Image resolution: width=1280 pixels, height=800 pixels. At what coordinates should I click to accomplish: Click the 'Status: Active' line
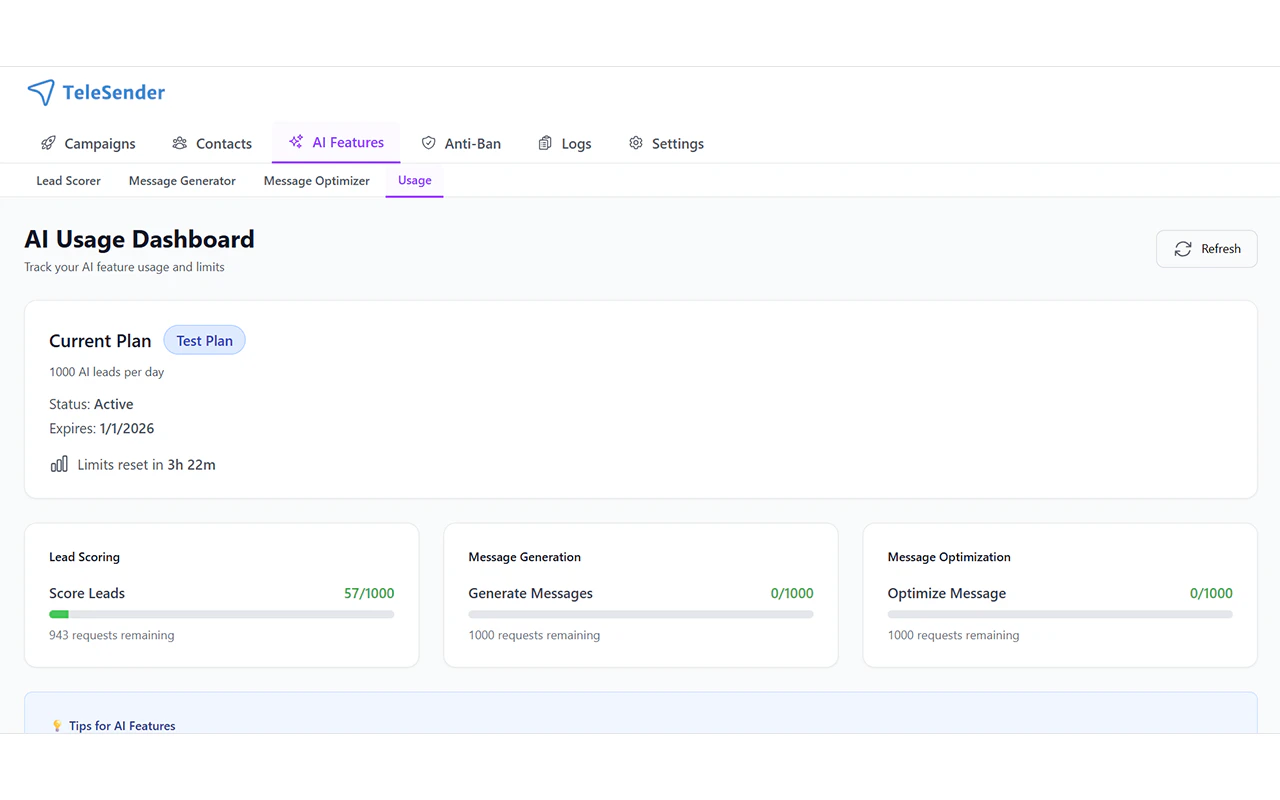click(91, 404)
